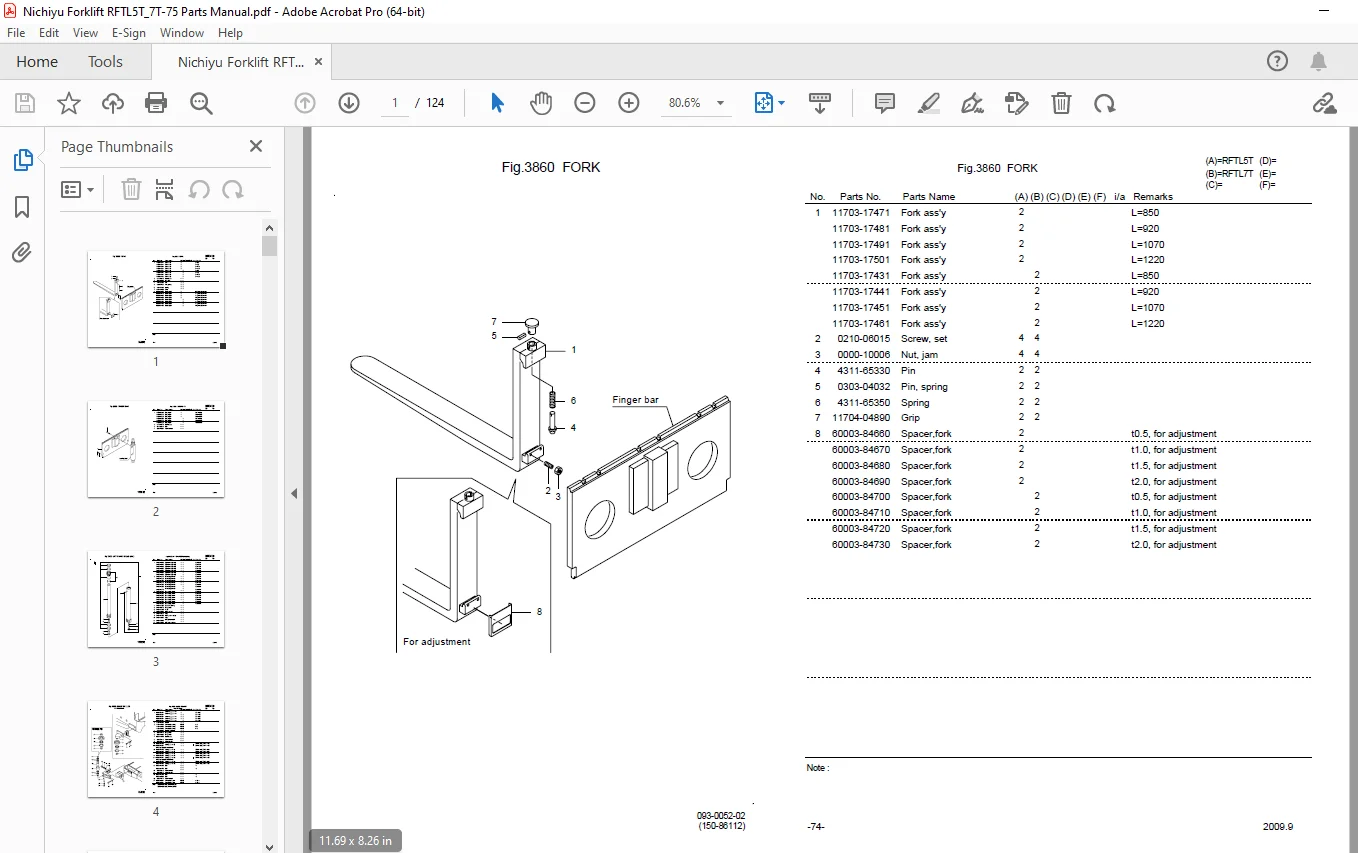Click the page number input field
The width and height of the screenshot is (1358, 853).
pos(395,103)
